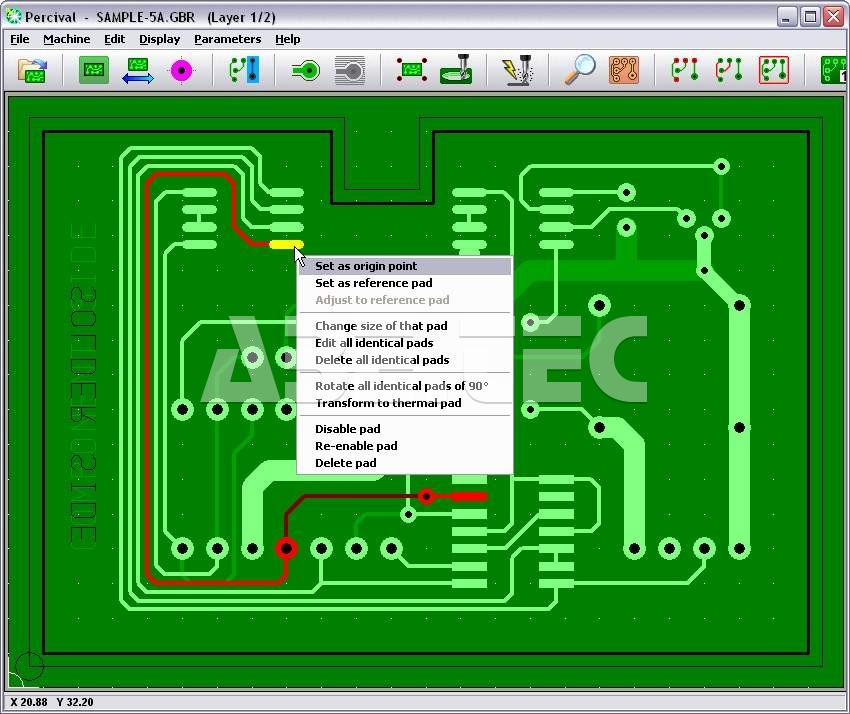Viewport: 850px width, 714px height.
Task: Open the Display menu
Action: [159, 39]
